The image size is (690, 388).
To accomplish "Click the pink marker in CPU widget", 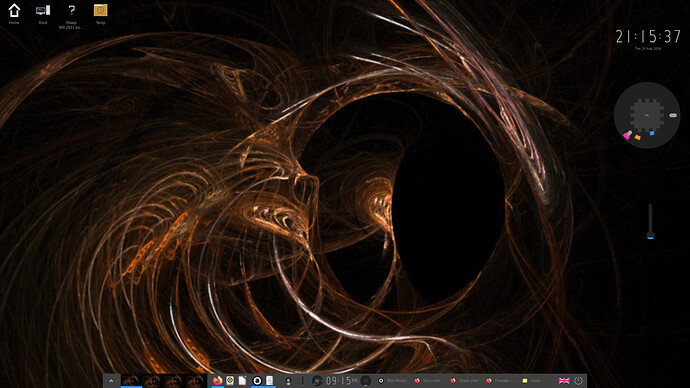I will [627, 135].
